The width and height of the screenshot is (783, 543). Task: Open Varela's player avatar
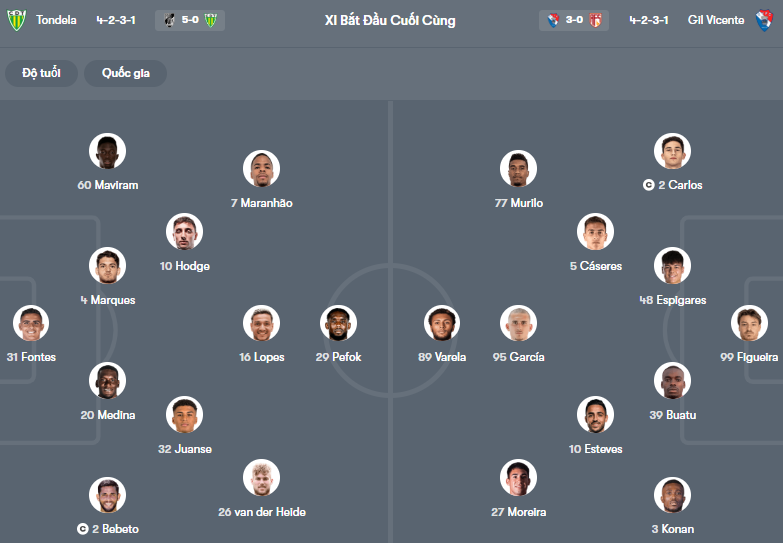click(441, 324)
